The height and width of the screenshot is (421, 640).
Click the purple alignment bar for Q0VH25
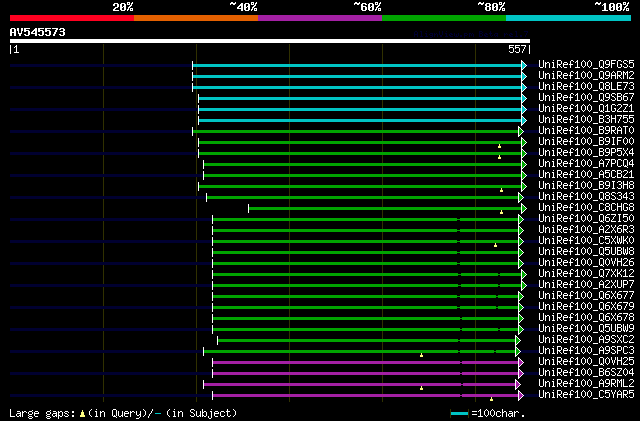coord(365,363)
